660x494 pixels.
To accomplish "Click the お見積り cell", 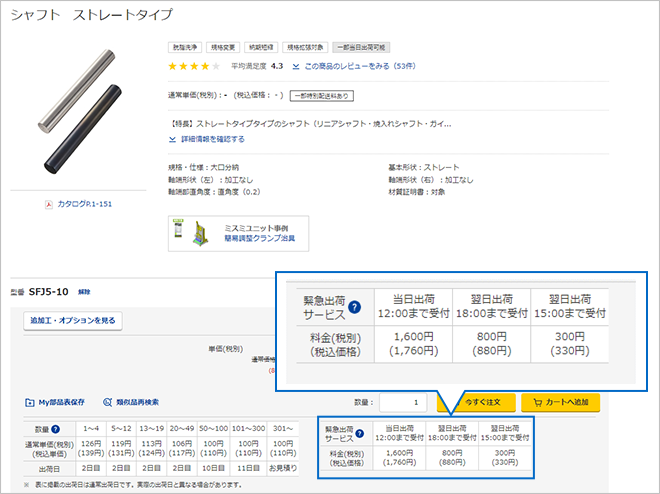I will (x=283, y=468).
